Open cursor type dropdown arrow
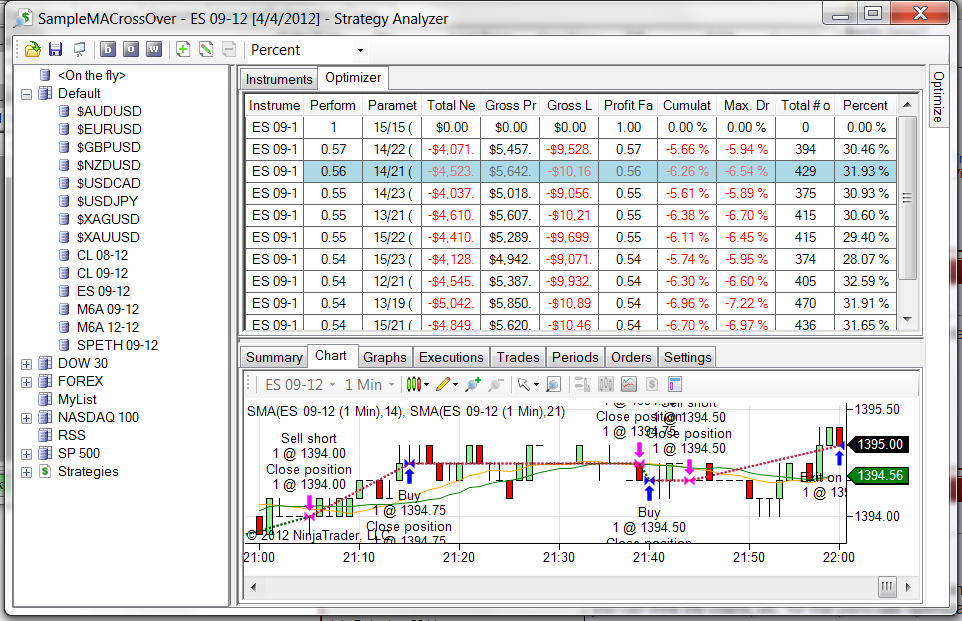 click(x=536, y=385)
